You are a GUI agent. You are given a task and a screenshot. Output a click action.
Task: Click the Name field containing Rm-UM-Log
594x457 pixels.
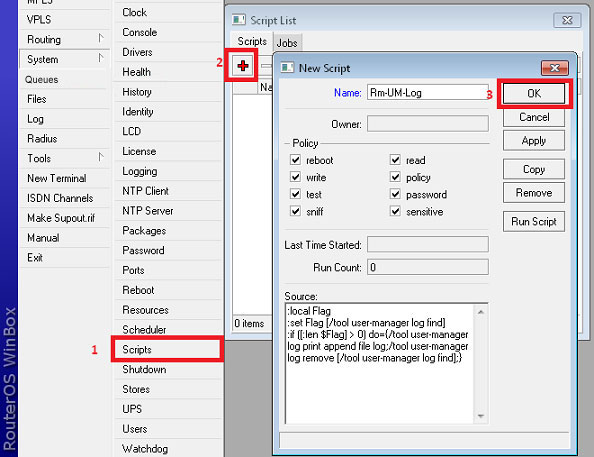[428, 92]
